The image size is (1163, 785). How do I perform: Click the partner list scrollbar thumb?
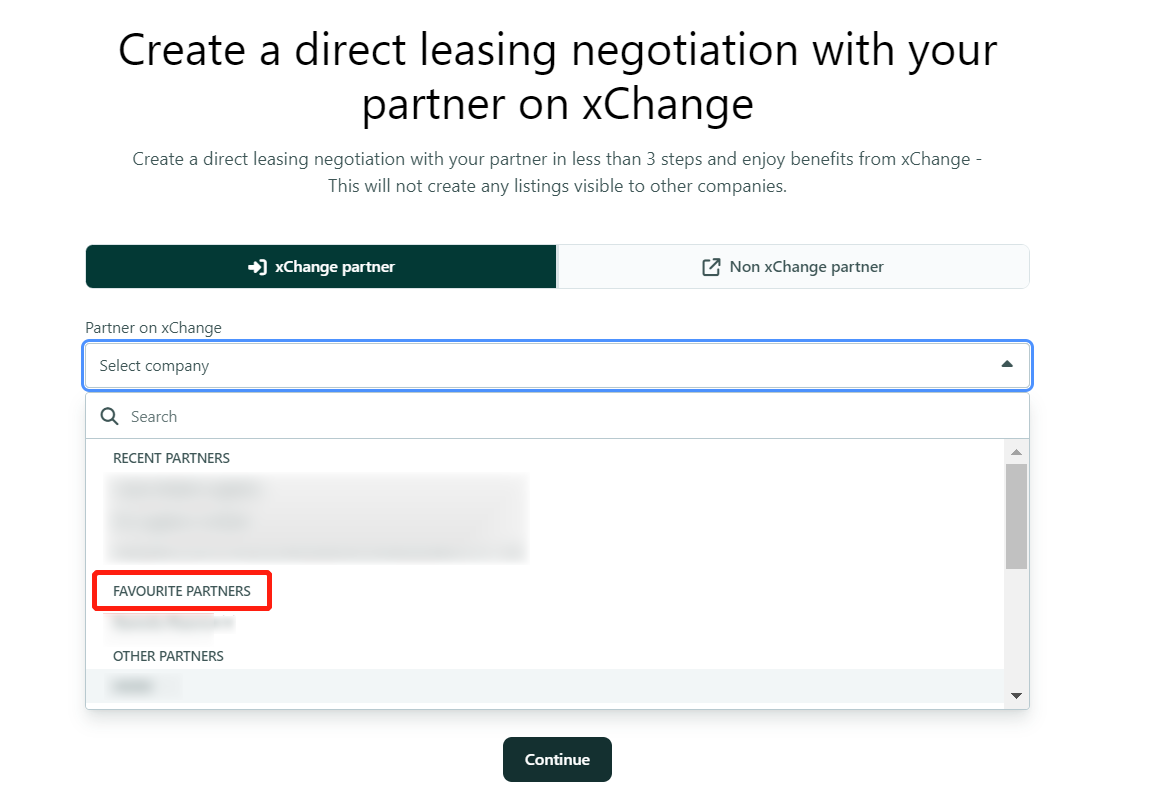tap(1016, 516)
